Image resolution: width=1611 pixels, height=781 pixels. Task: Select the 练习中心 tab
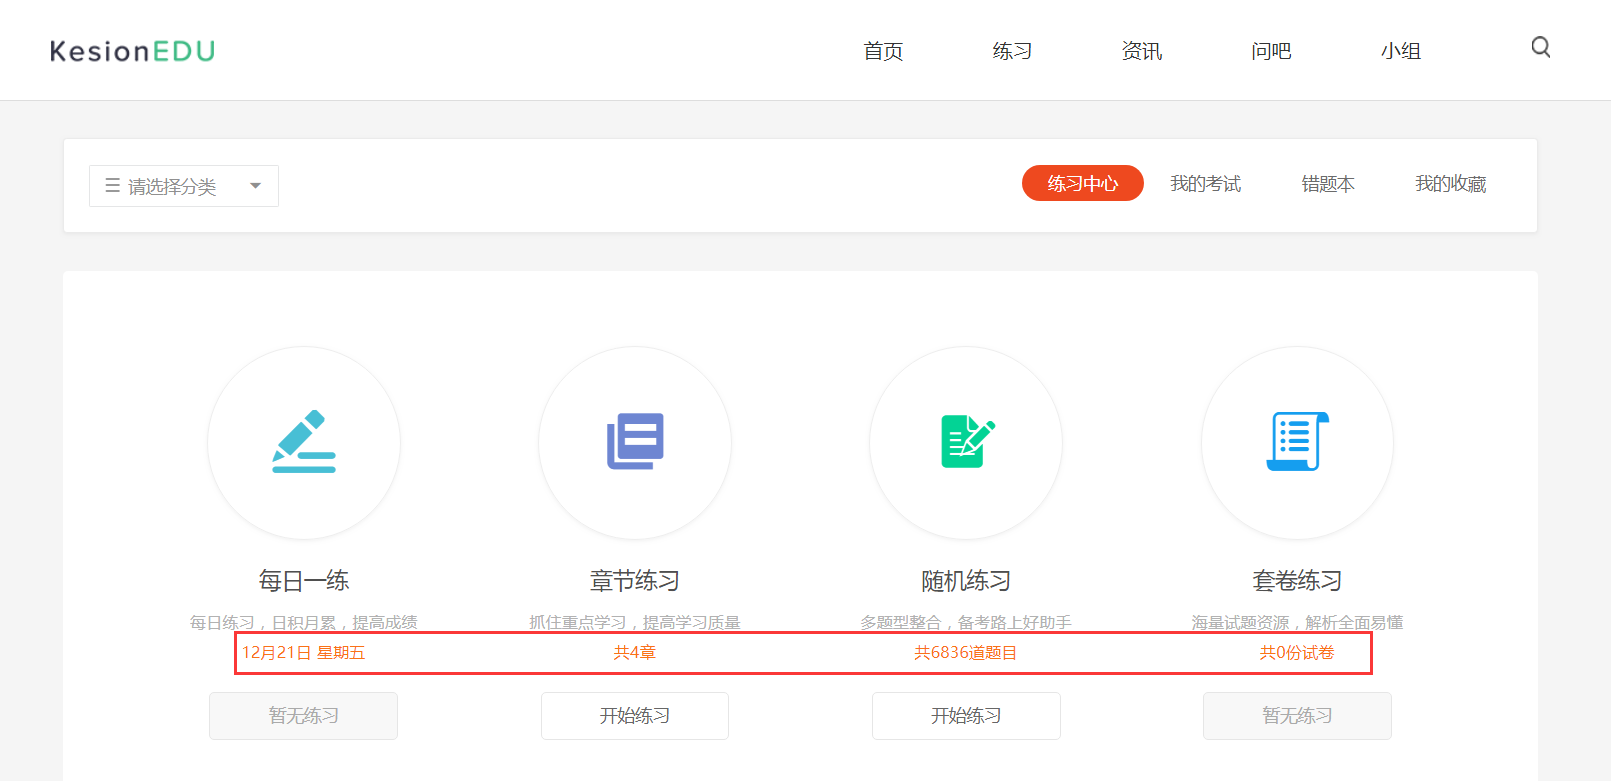pyautogui.click(x=1083, y=183)
